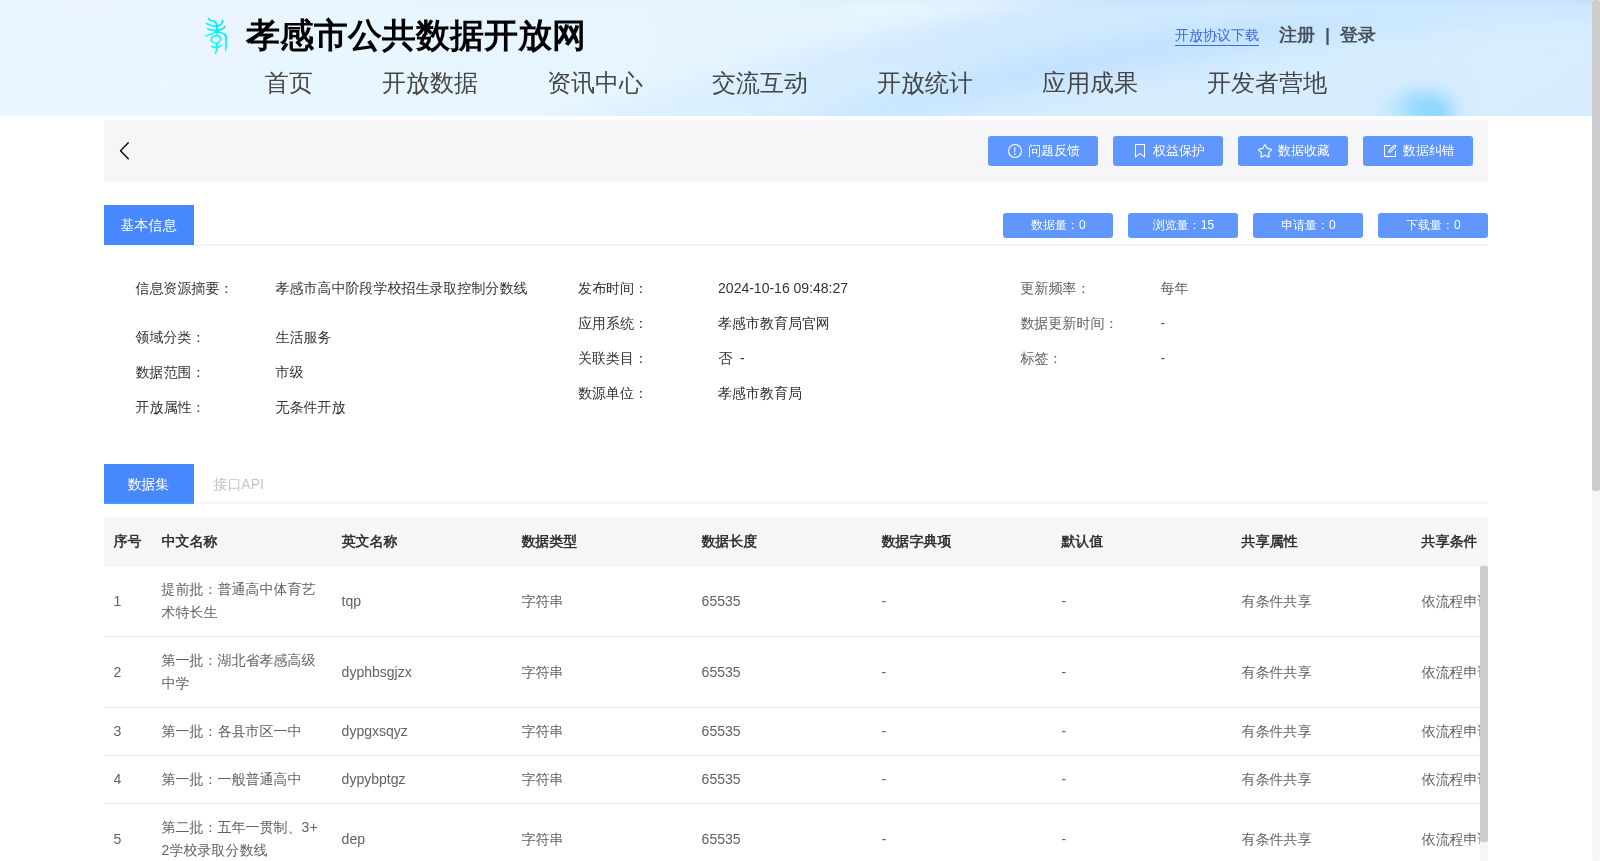
Task: Click cell 第一批：各县市区一中
Action: point(231,731)
